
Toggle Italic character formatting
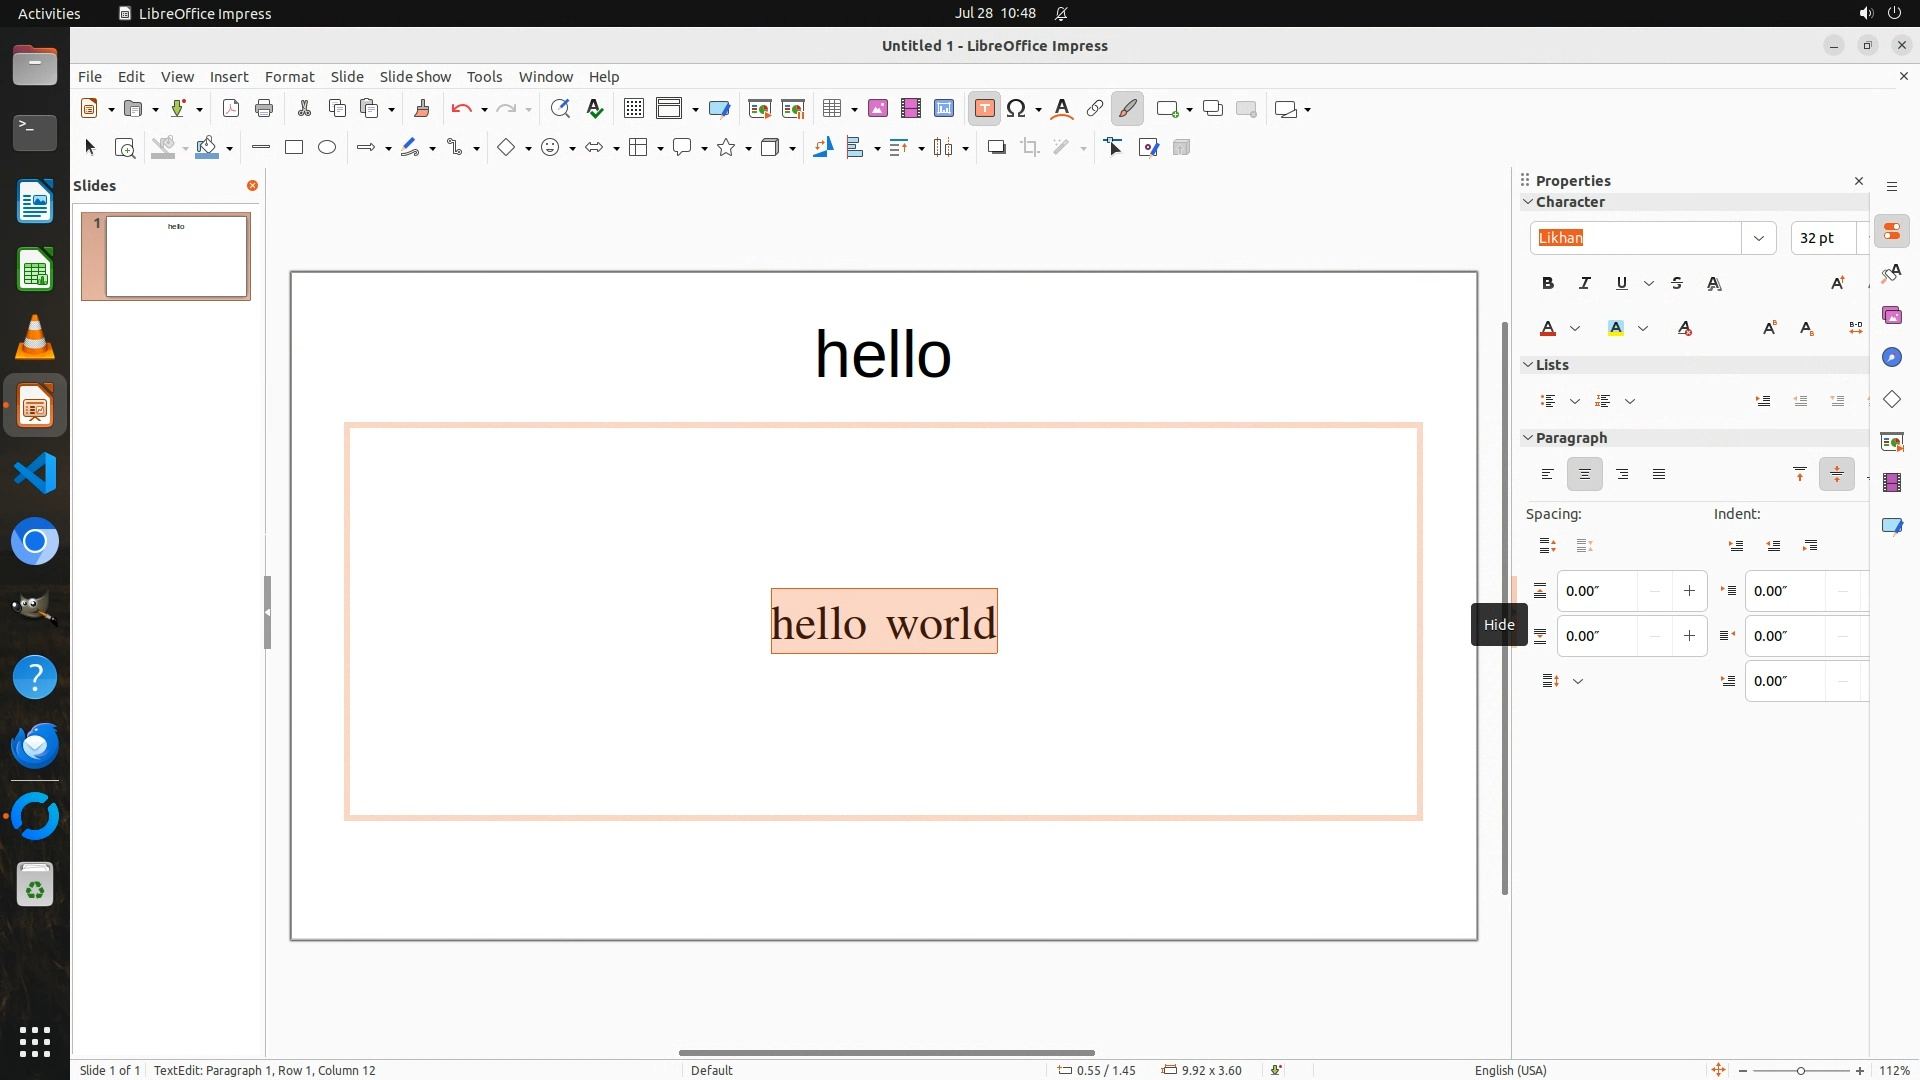[1584, 284]
